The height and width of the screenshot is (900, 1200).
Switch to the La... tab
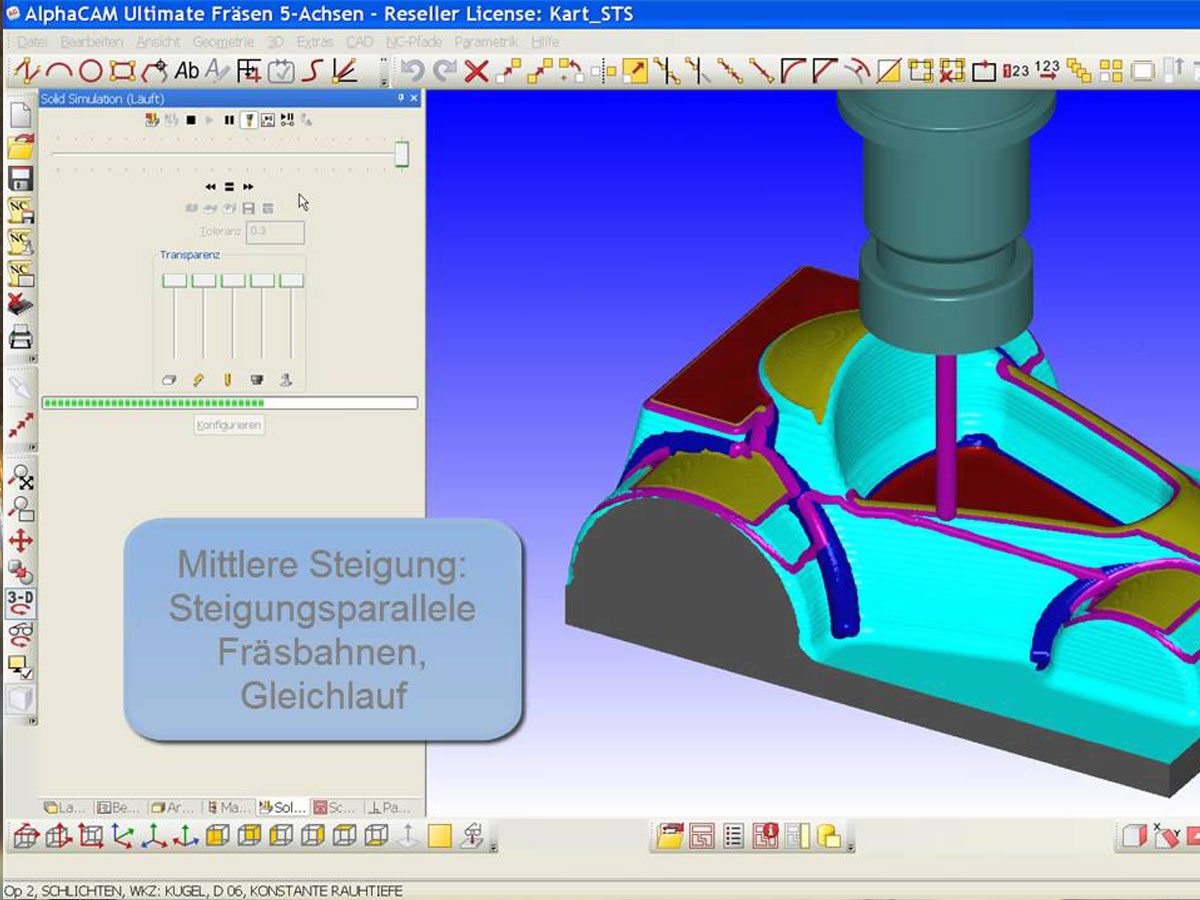(66, 807)
